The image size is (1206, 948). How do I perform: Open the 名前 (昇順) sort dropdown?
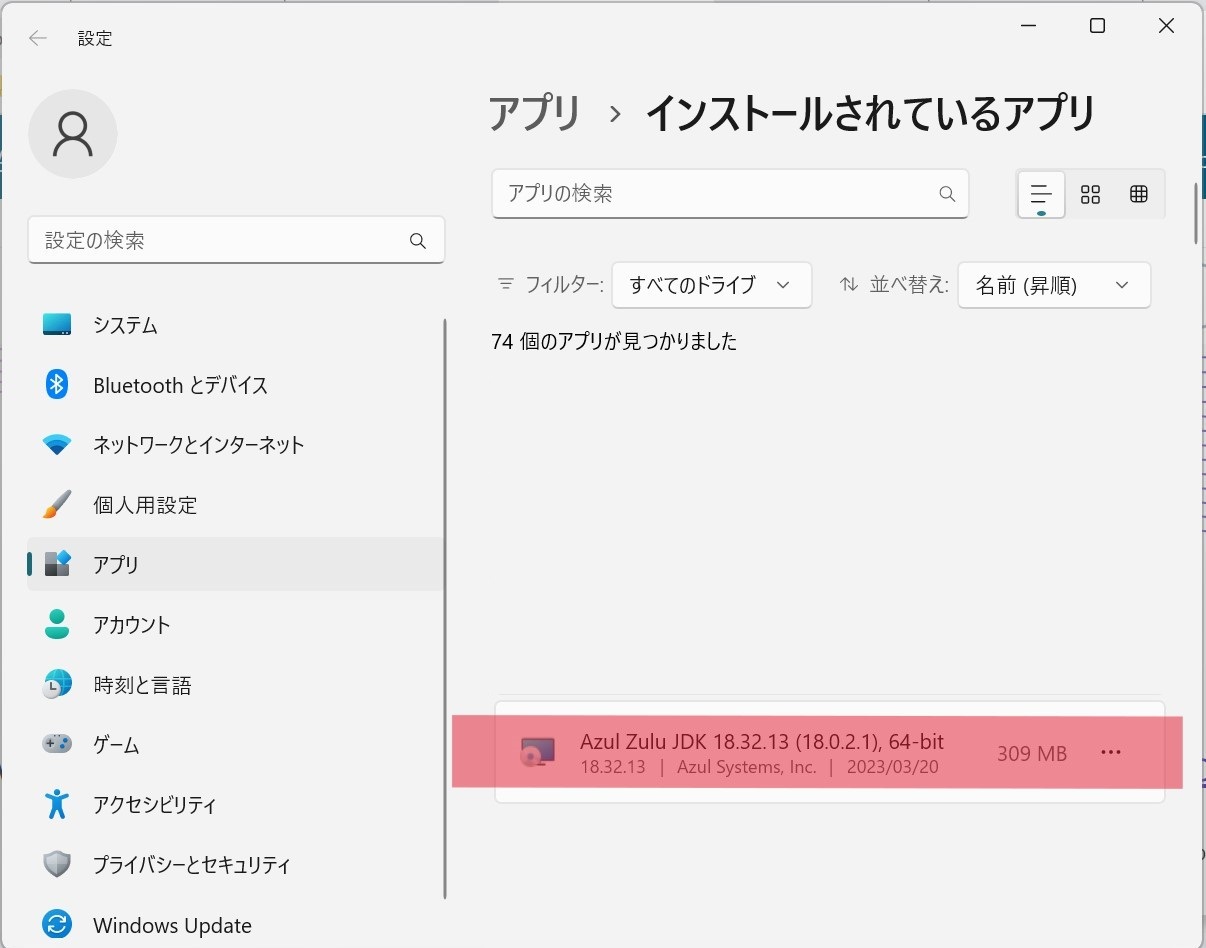[1053, 285]
